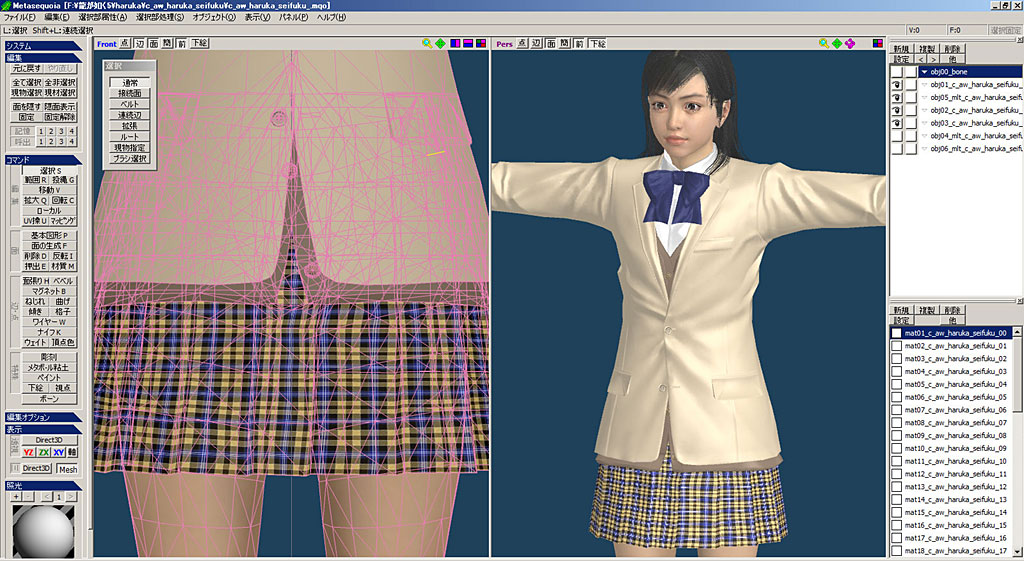Select the YZ view axis button
This screenshot has height=561, width=1024.
29,452
